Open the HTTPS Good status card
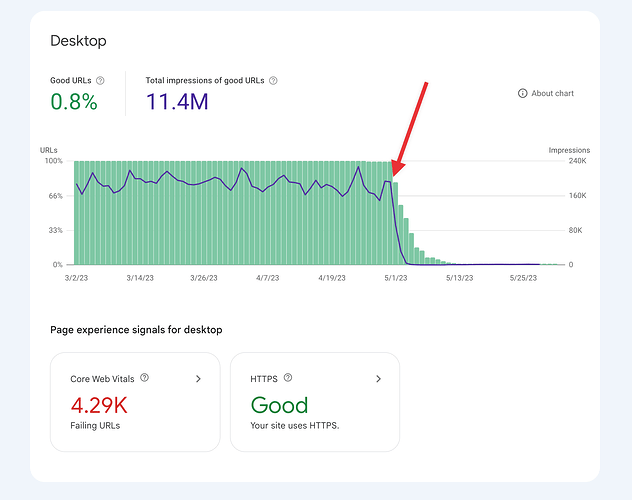The image size is (632, 500). (x=315, y=402)
